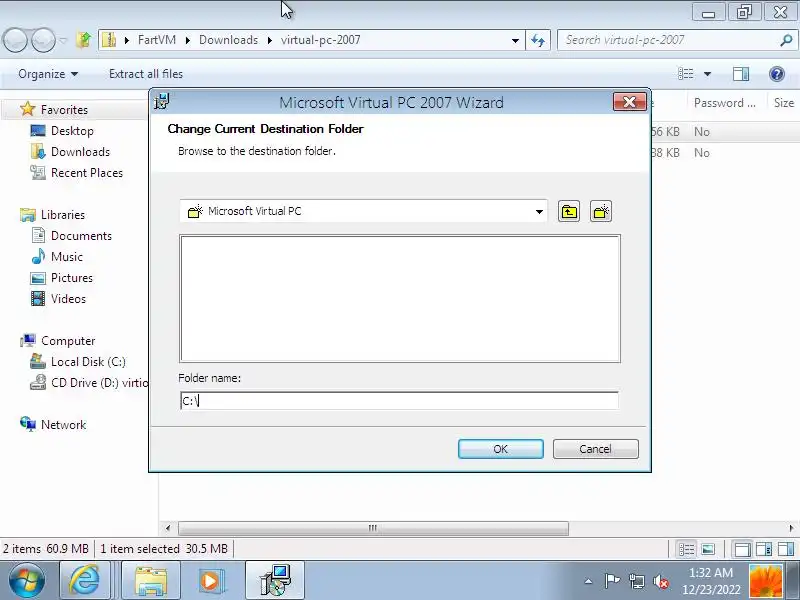Open Recent Places in Favorites

tap(87, 172)
